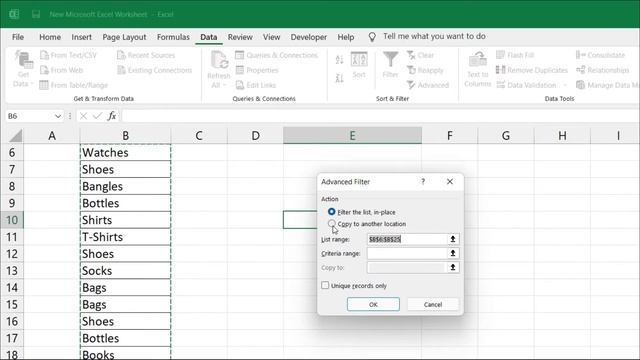Open Relationships

point(602,70)
